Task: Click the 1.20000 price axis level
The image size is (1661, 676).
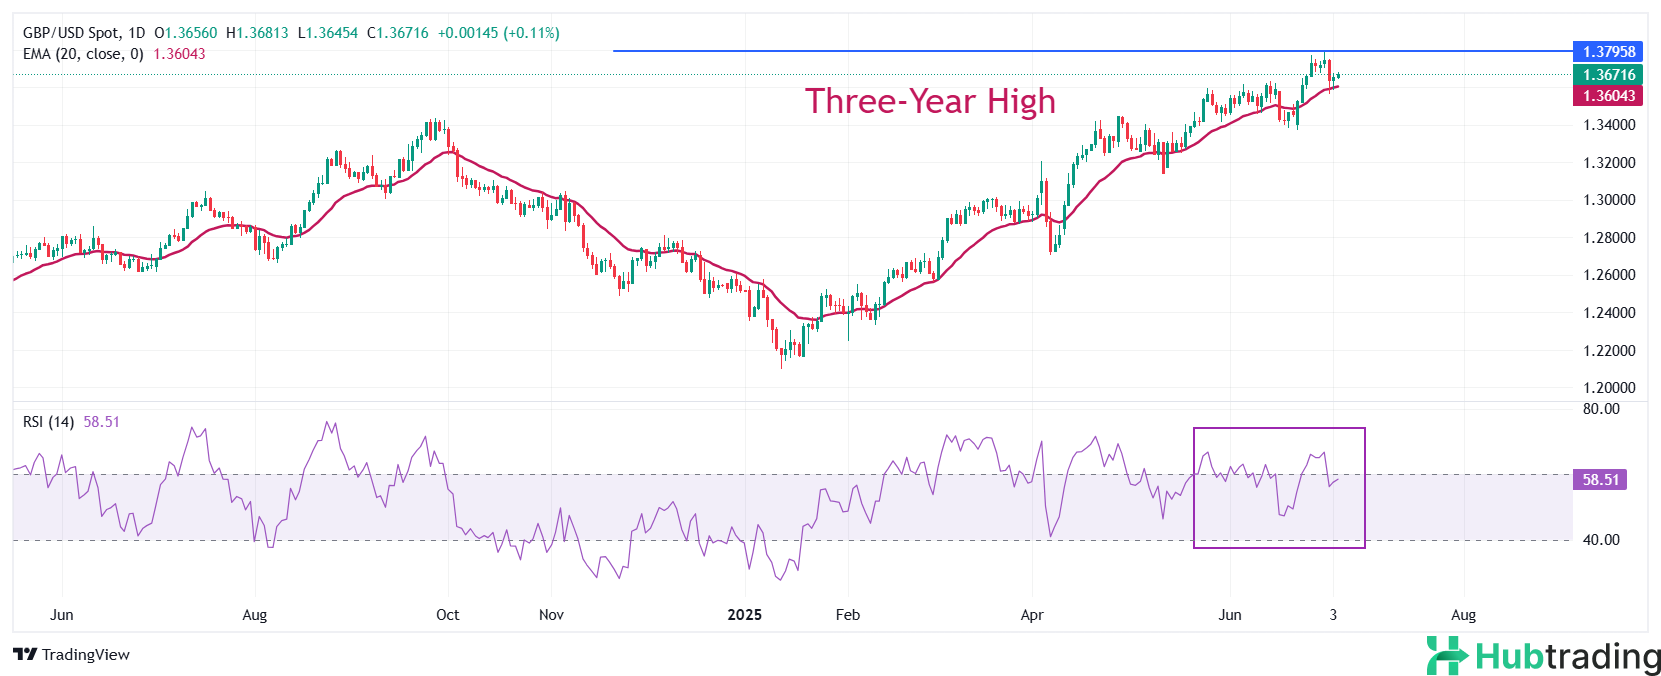Action: point(1609,388)
